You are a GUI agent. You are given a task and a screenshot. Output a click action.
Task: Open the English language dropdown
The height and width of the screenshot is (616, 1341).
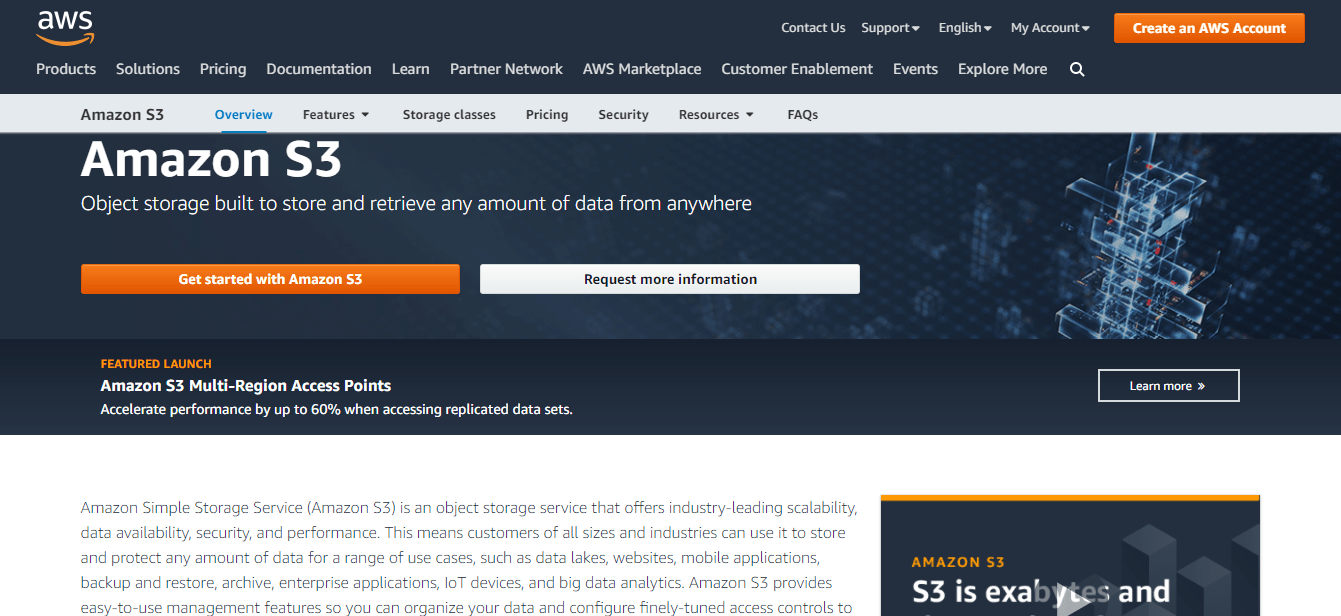[965, 28]
